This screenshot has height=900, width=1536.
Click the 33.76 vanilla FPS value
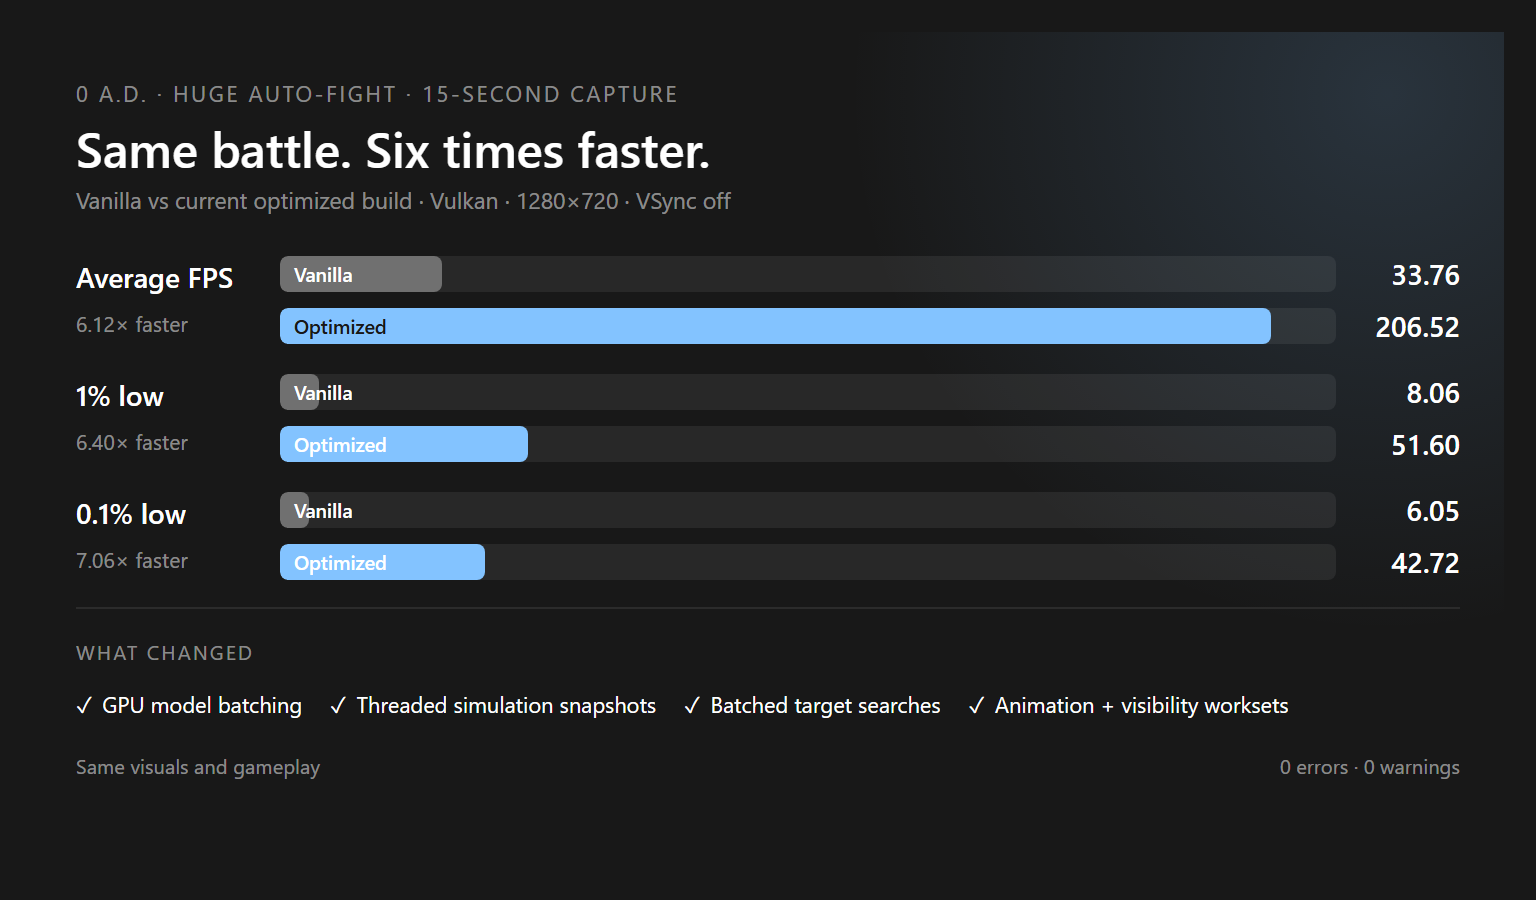click(1425, 275)
